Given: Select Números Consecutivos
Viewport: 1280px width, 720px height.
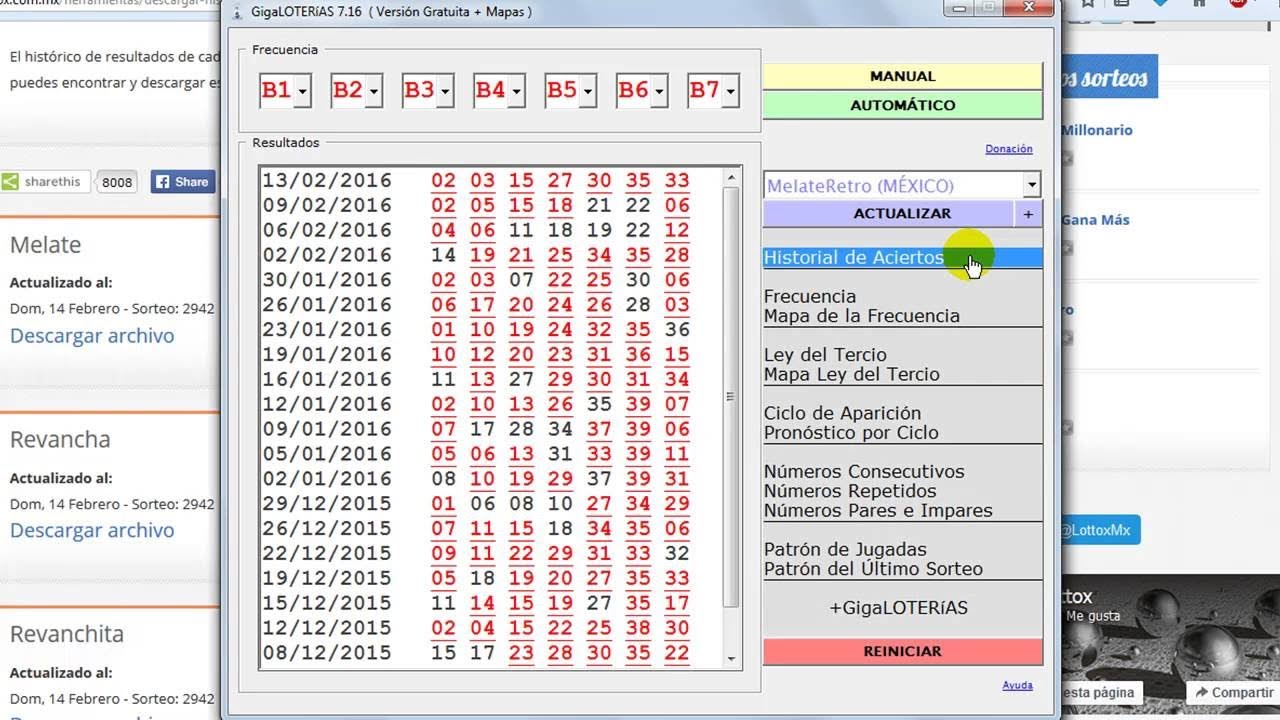Looking at the screenshot, I should [x=864, y=472].
